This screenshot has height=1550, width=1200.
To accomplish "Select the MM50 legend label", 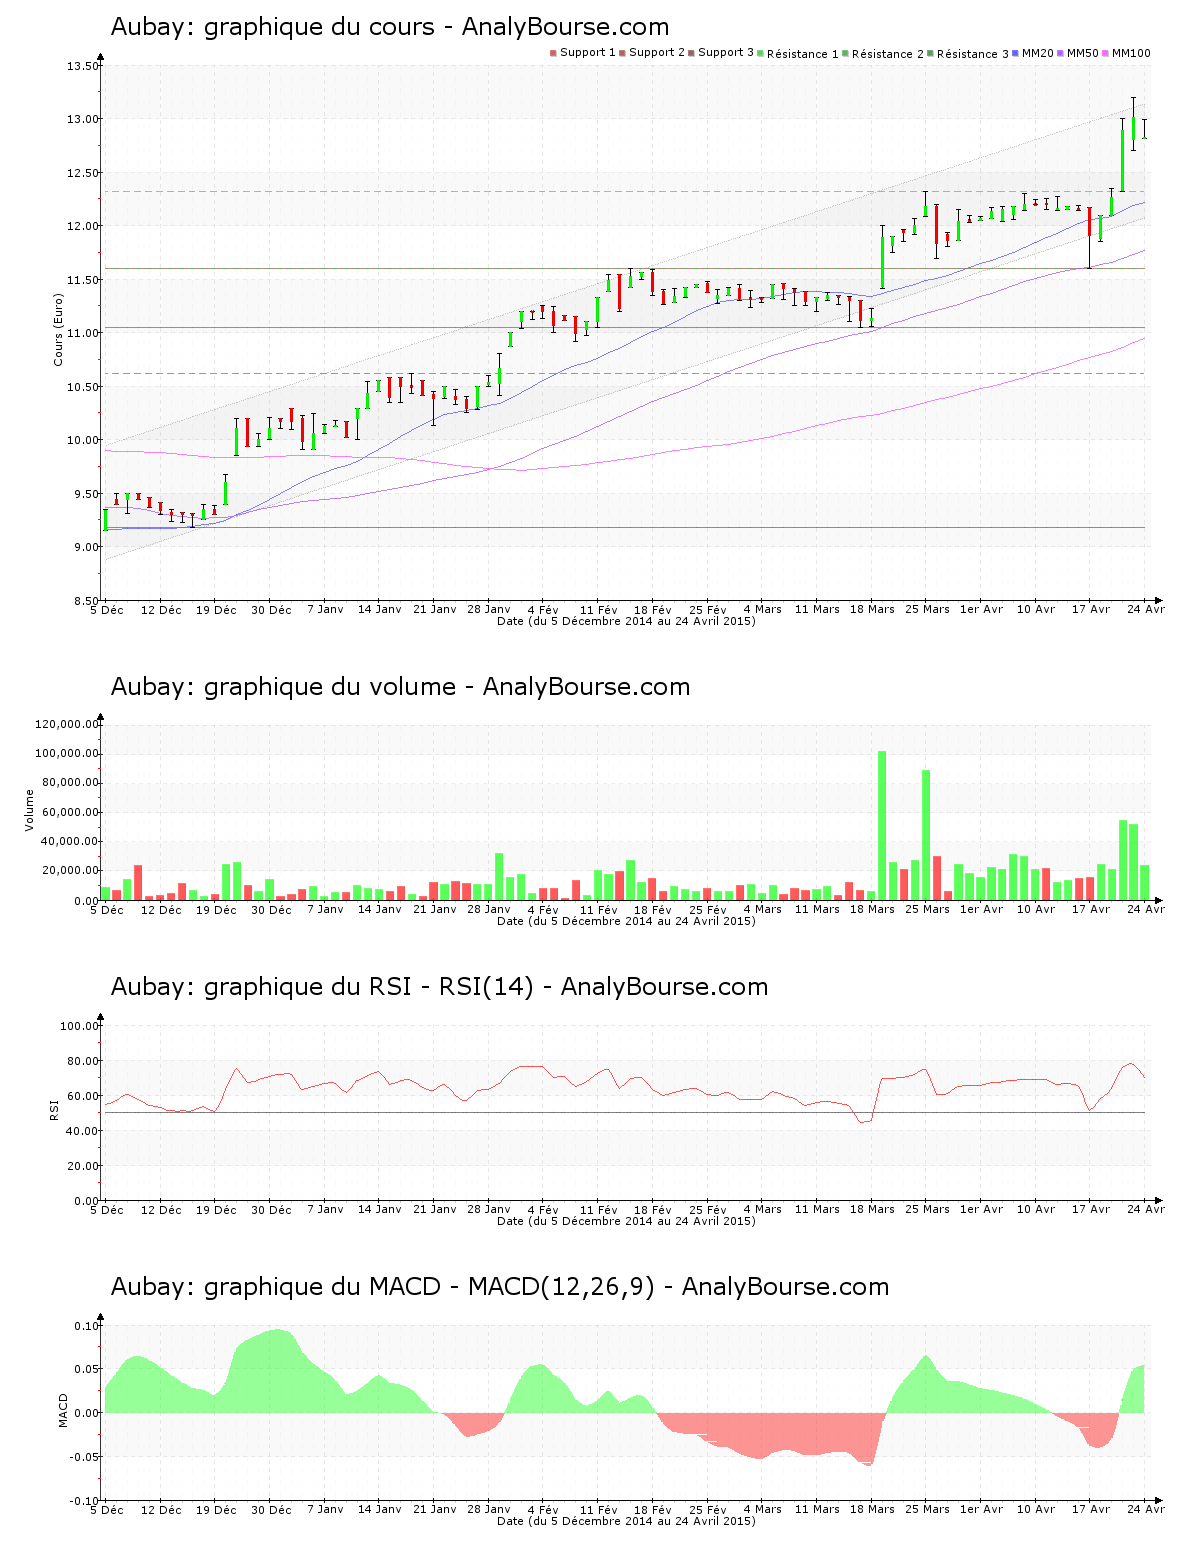I will [1083, 53].
